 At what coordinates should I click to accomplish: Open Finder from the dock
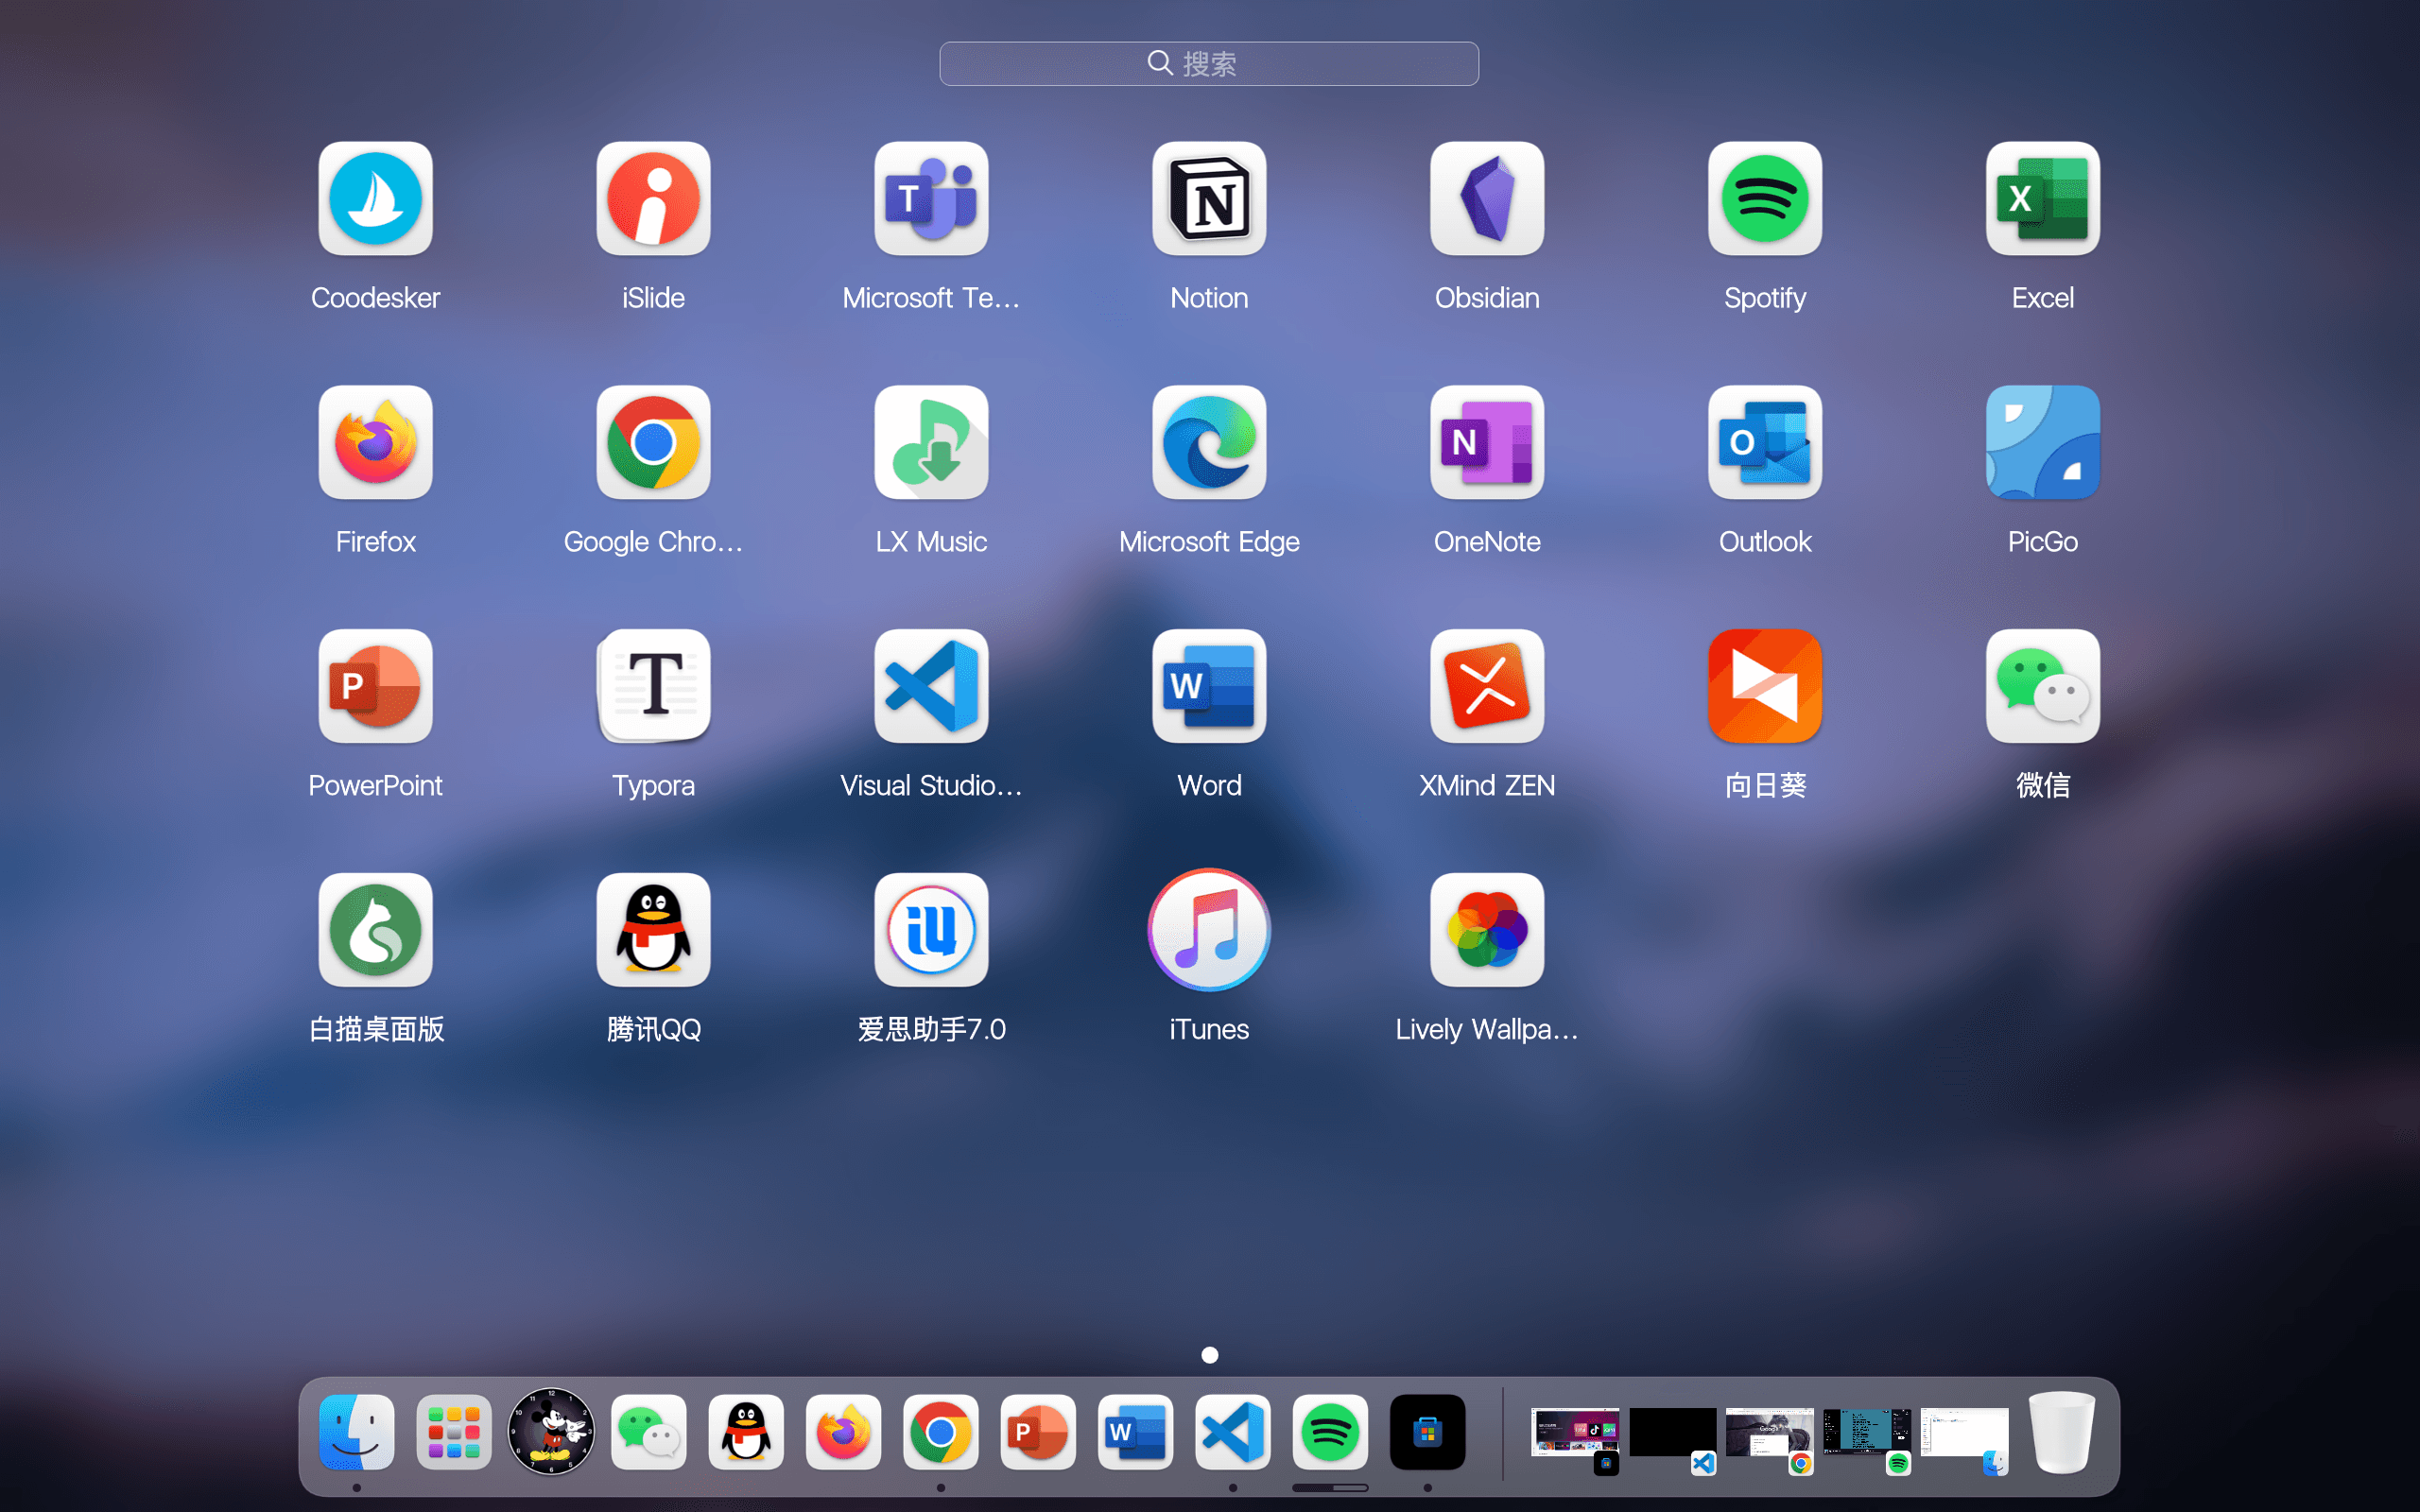click(x=356, y=1432)
